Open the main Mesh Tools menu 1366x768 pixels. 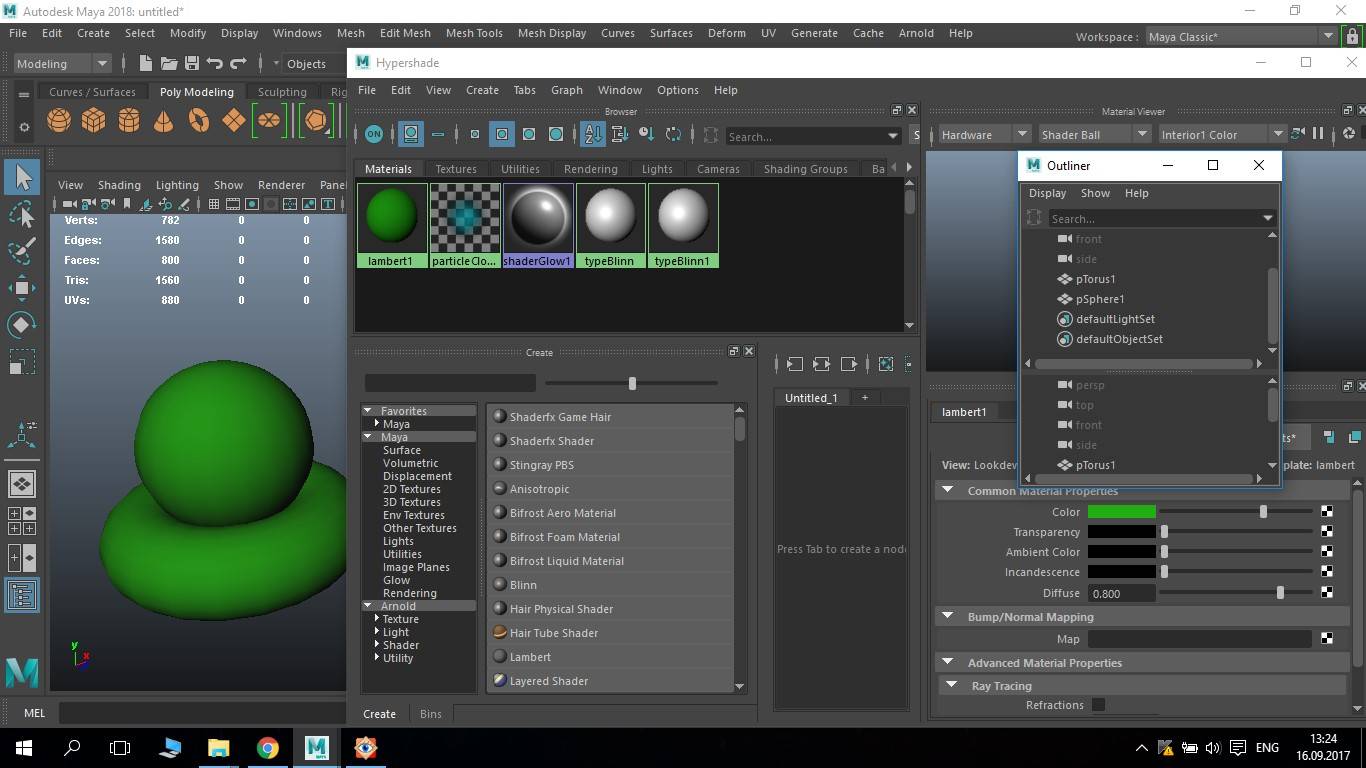click(474, 33)
